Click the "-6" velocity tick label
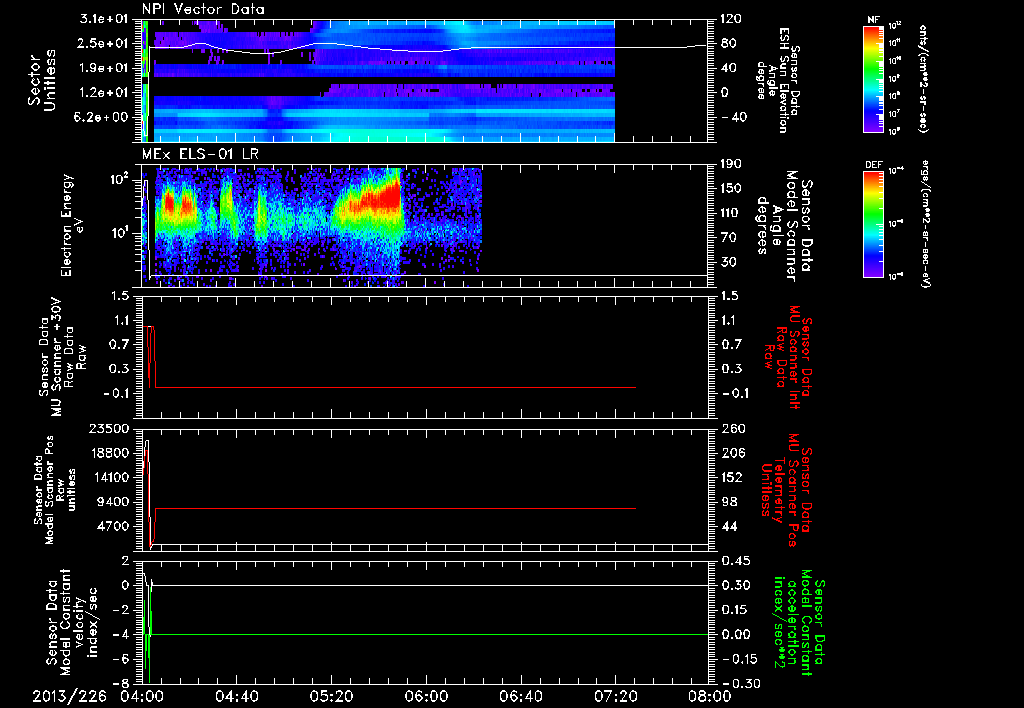The height and width of the screenshot is (708, 1024). (123, 659)
